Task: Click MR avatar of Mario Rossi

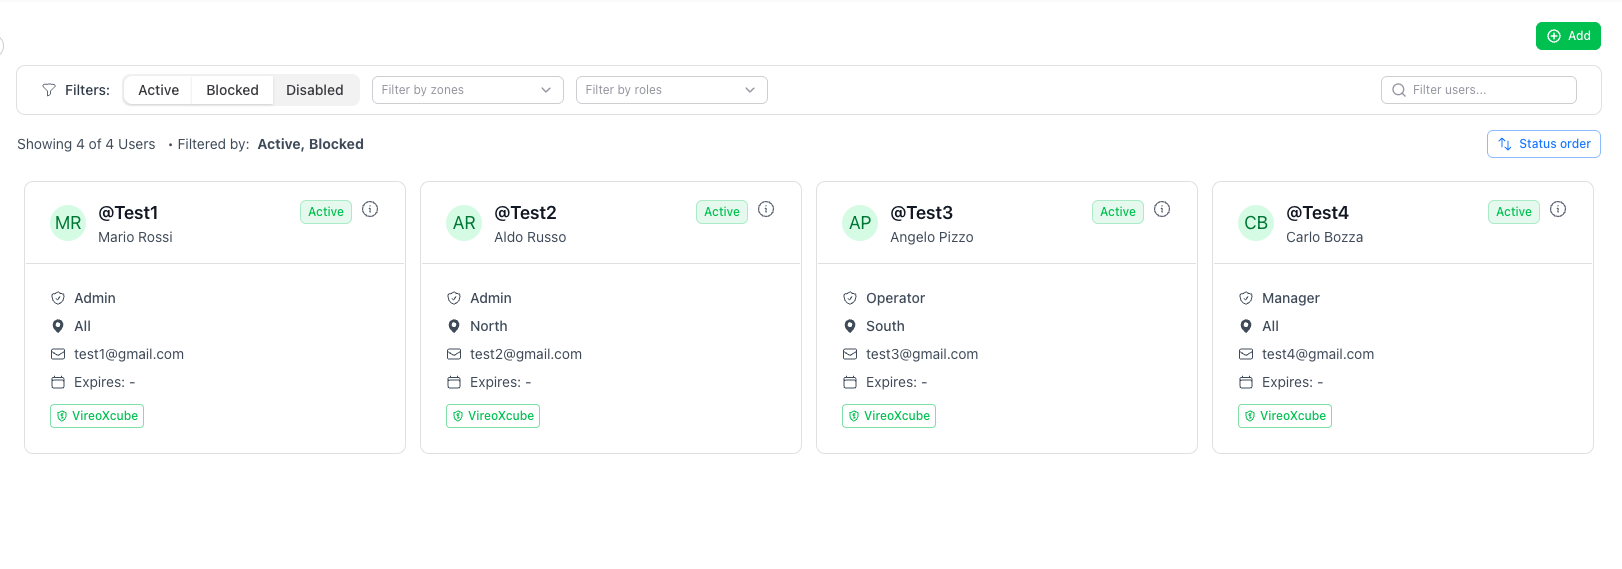Action: (68, 223)
